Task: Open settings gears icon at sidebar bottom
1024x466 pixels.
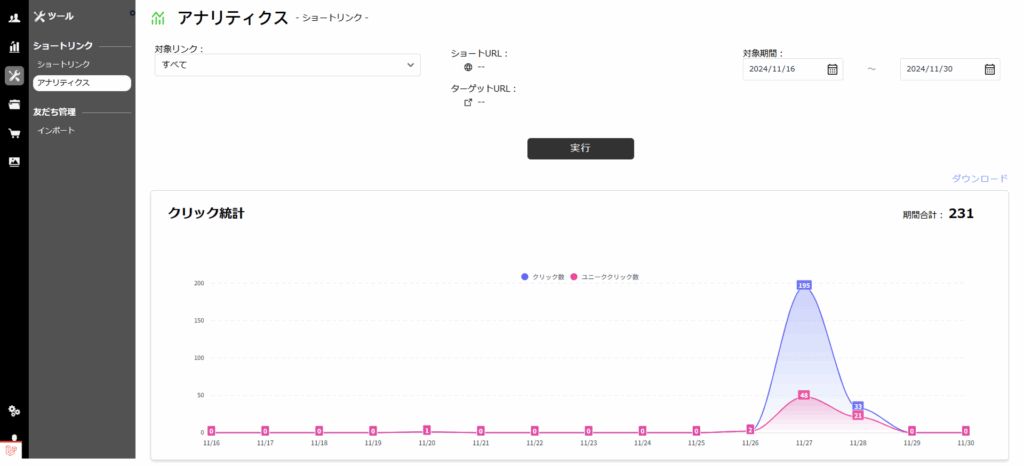Action: point(14,410)
